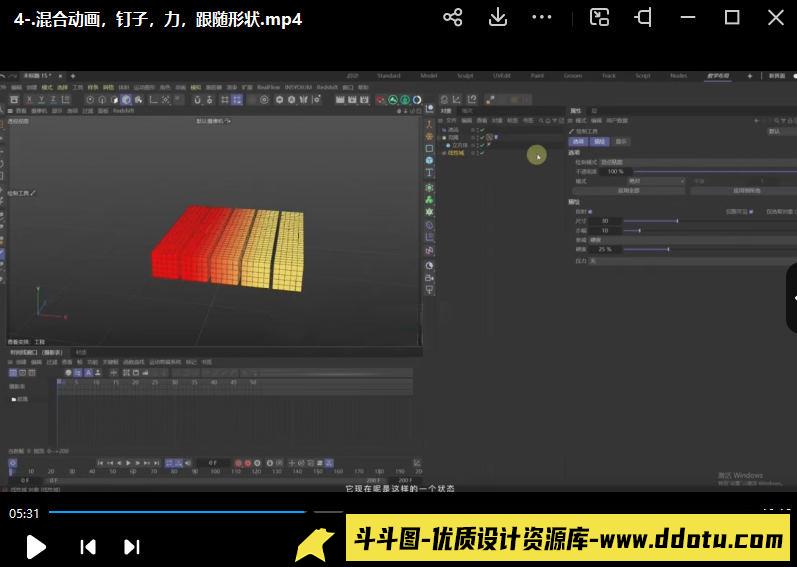Play the Cinema 4D timeline animation
797x567 pixels.
coord(129,463)
